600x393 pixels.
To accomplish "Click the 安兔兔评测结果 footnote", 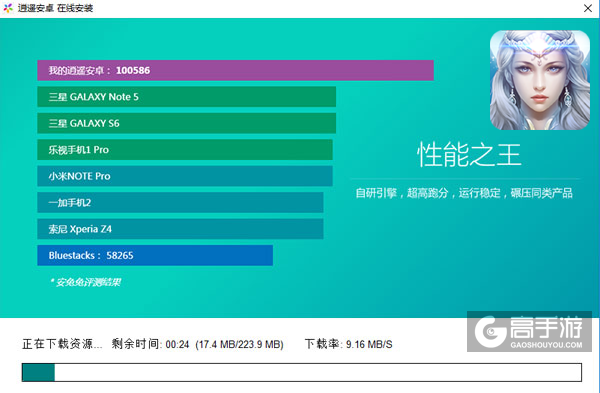I will pos(85,282).
